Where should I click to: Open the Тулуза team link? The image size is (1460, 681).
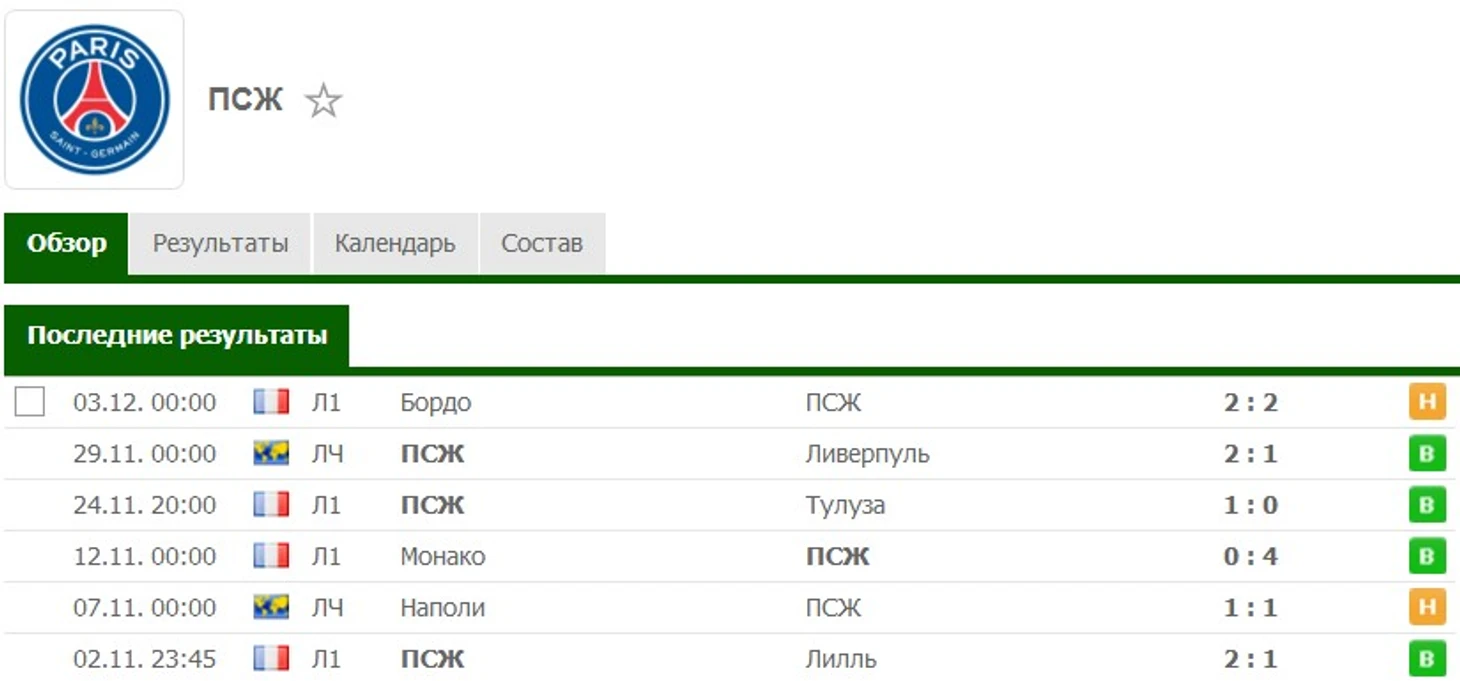[845, 505]
